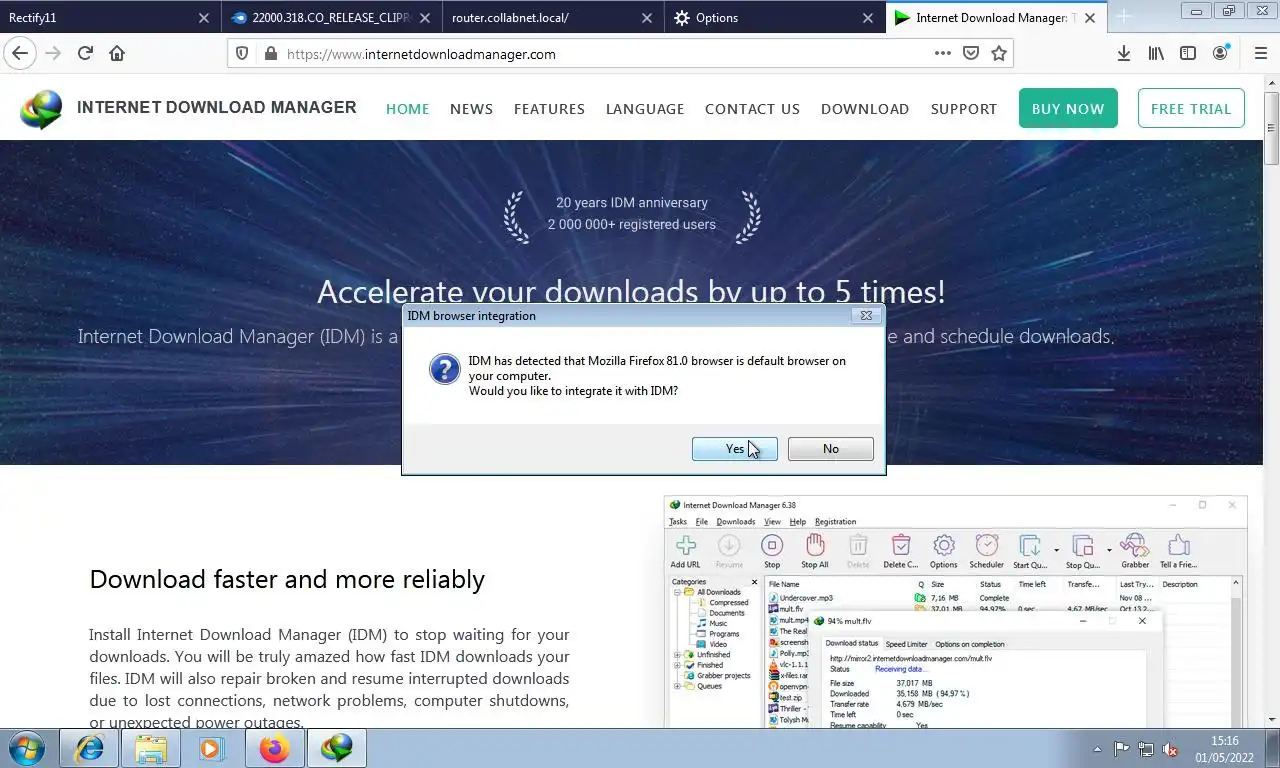Open the Windows Start orb
The image size is (1280, 768).
point(27,748)
